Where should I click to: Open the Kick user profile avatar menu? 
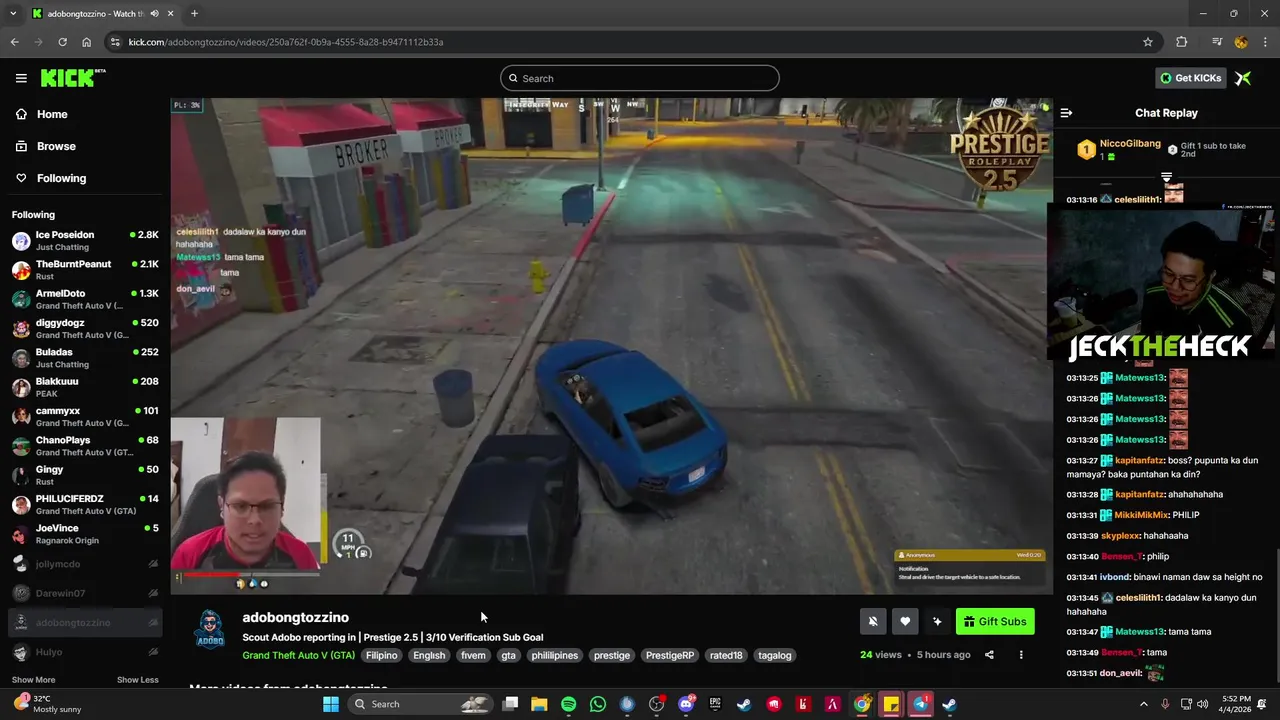click(1243, 78)
